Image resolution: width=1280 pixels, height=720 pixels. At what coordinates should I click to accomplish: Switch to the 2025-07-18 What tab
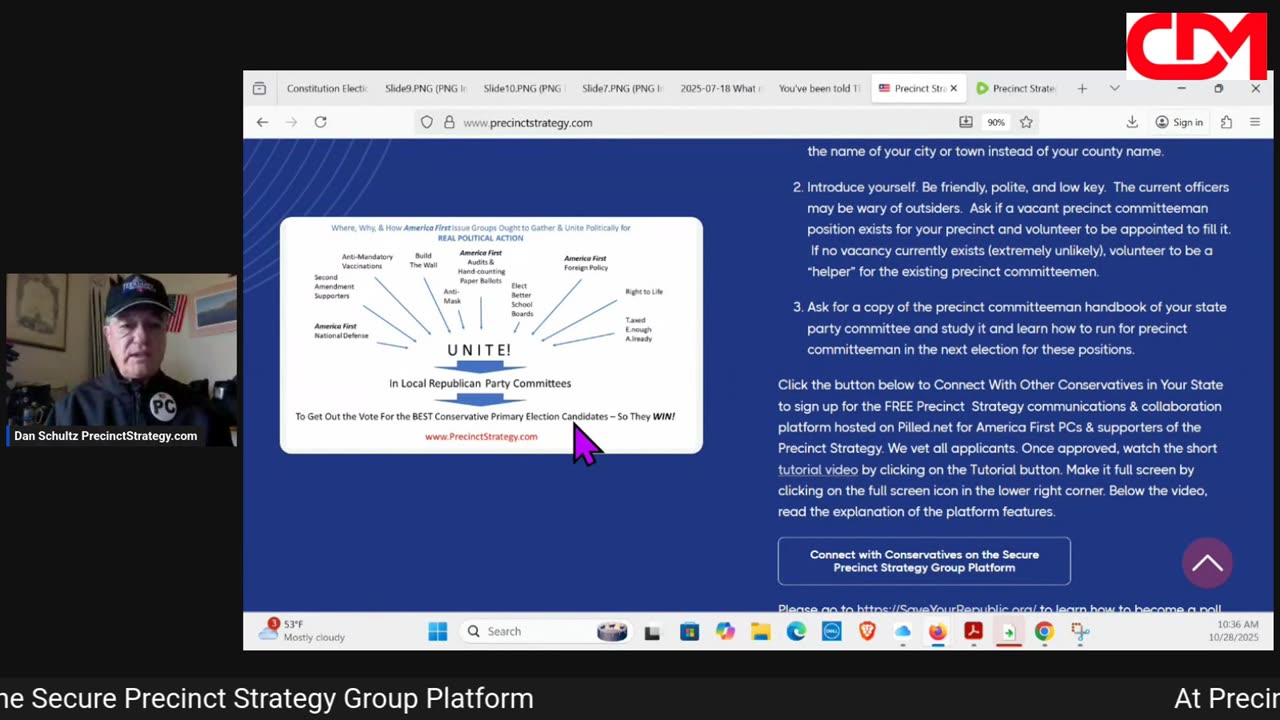click(719, 88)
